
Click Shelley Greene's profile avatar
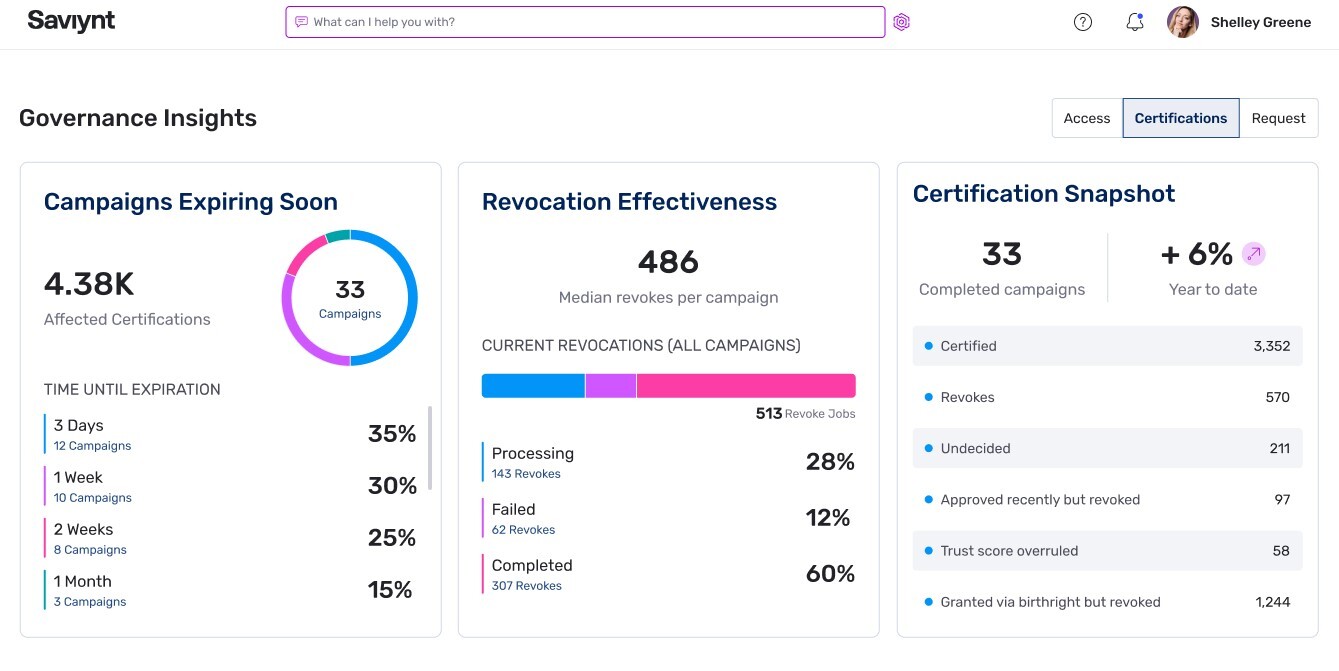pyautogui.click(x=1182, y=21)
